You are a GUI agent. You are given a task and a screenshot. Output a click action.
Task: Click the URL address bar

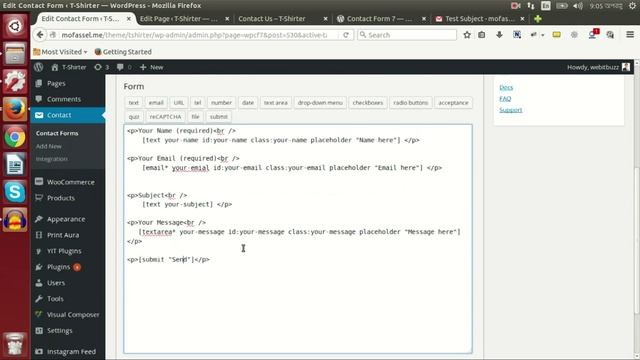(x=194, y=35)
